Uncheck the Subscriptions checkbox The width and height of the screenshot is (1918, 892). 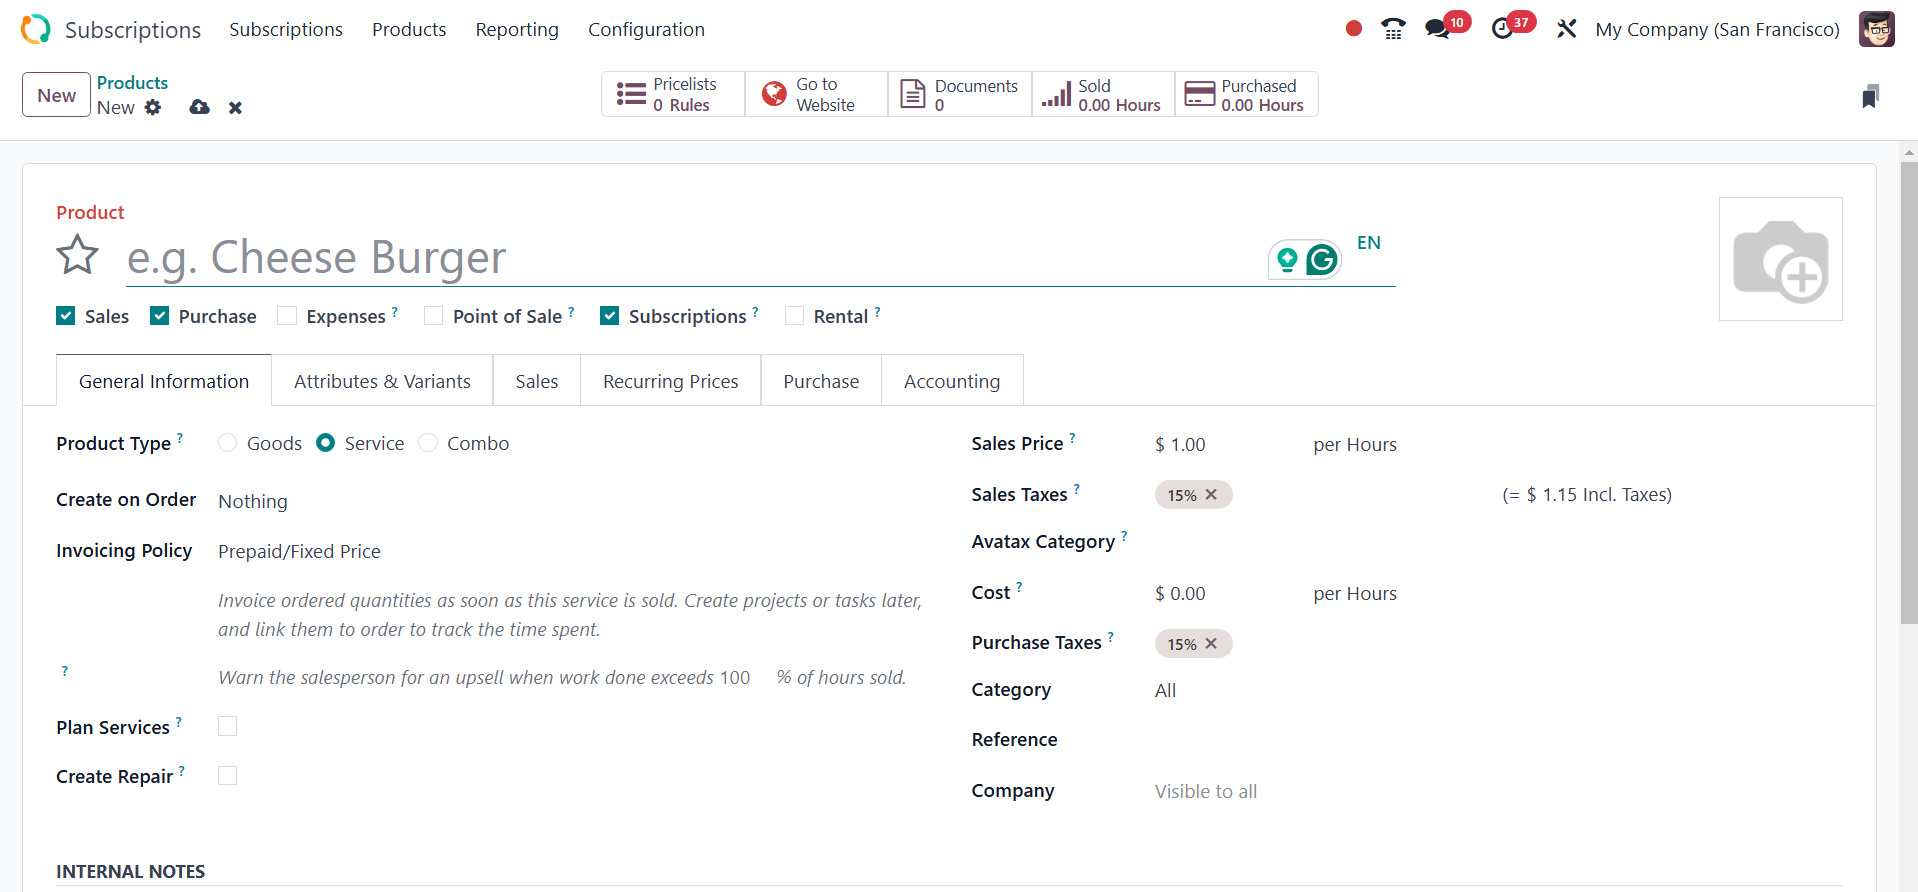tap(609, 316)
